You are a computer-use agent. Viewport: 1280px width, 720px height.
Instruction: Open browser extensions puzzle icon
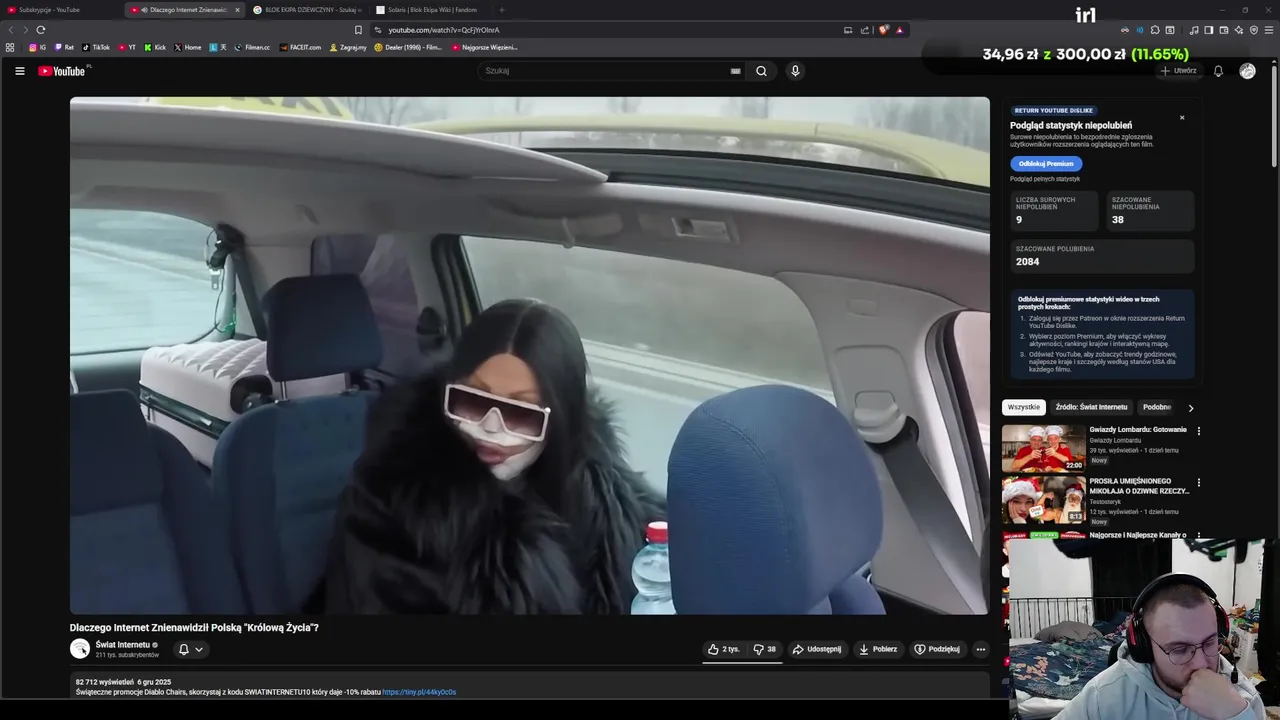1155,30
